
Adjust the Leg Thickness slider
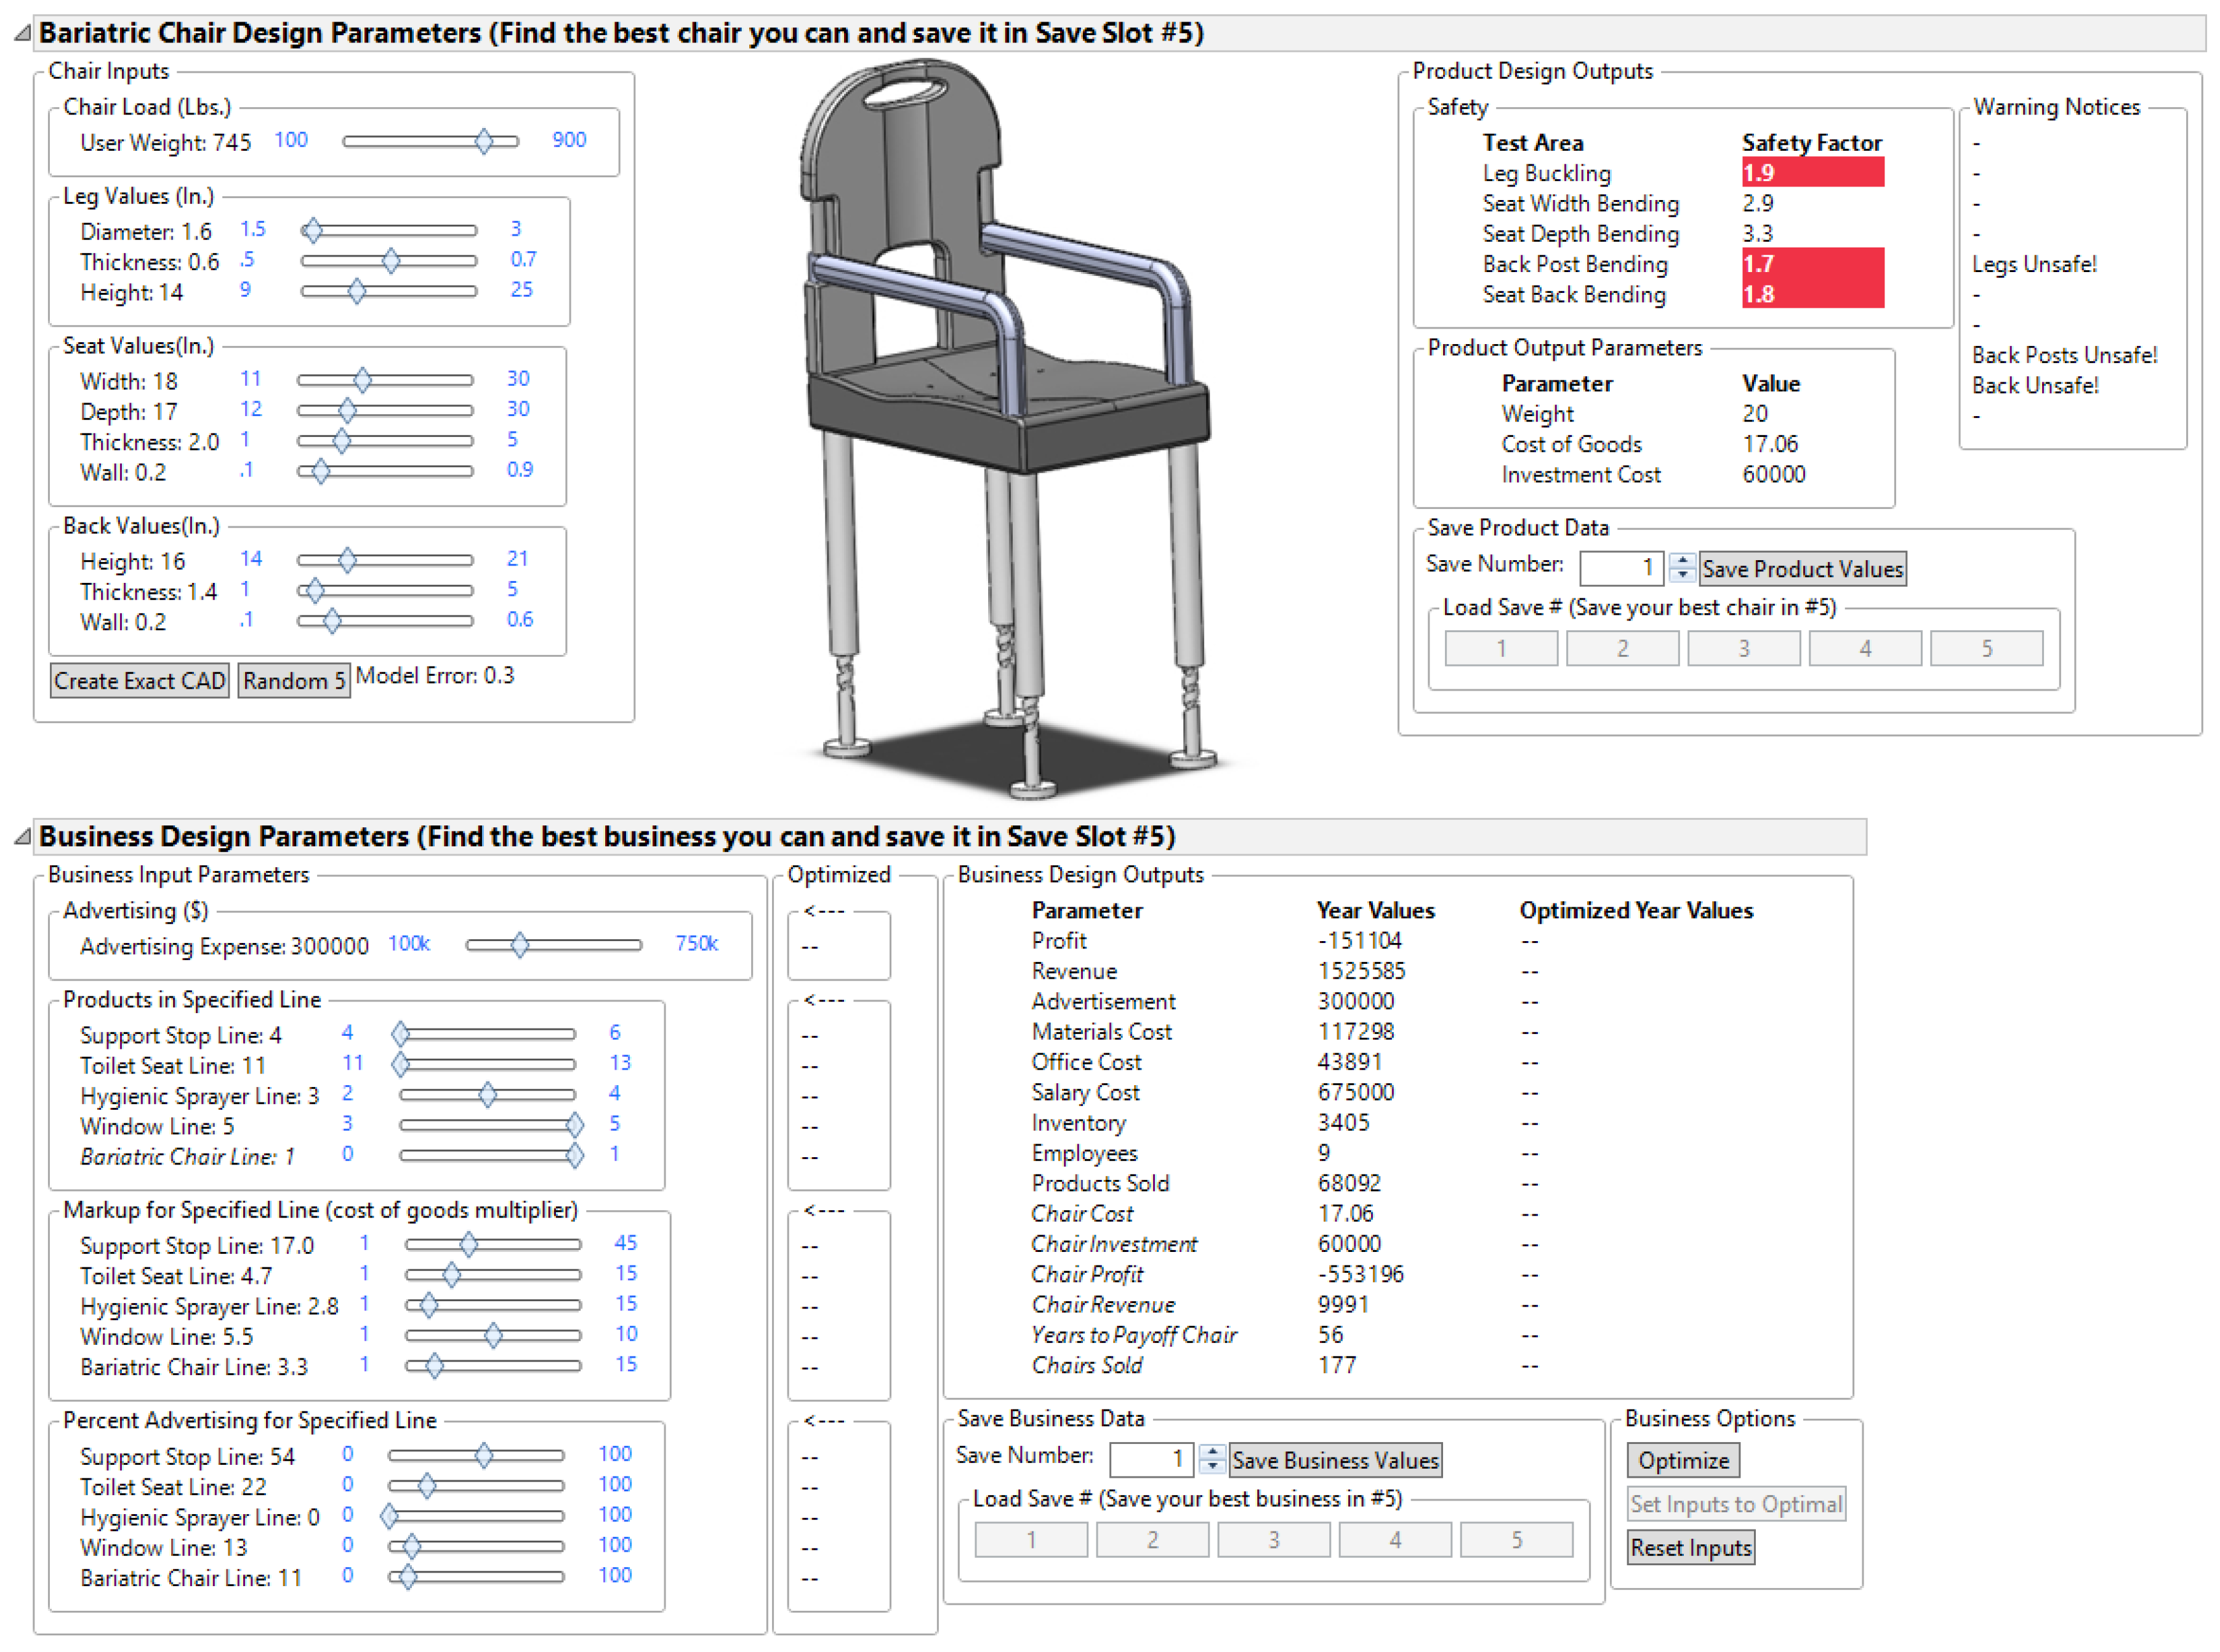click(x=390, y=261)
